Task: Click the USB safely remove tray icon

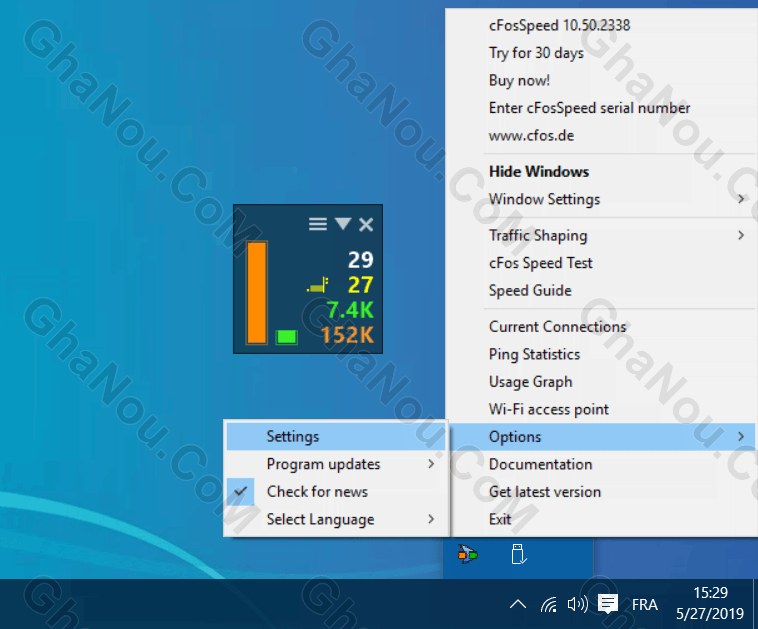Action: coord(518,554)
